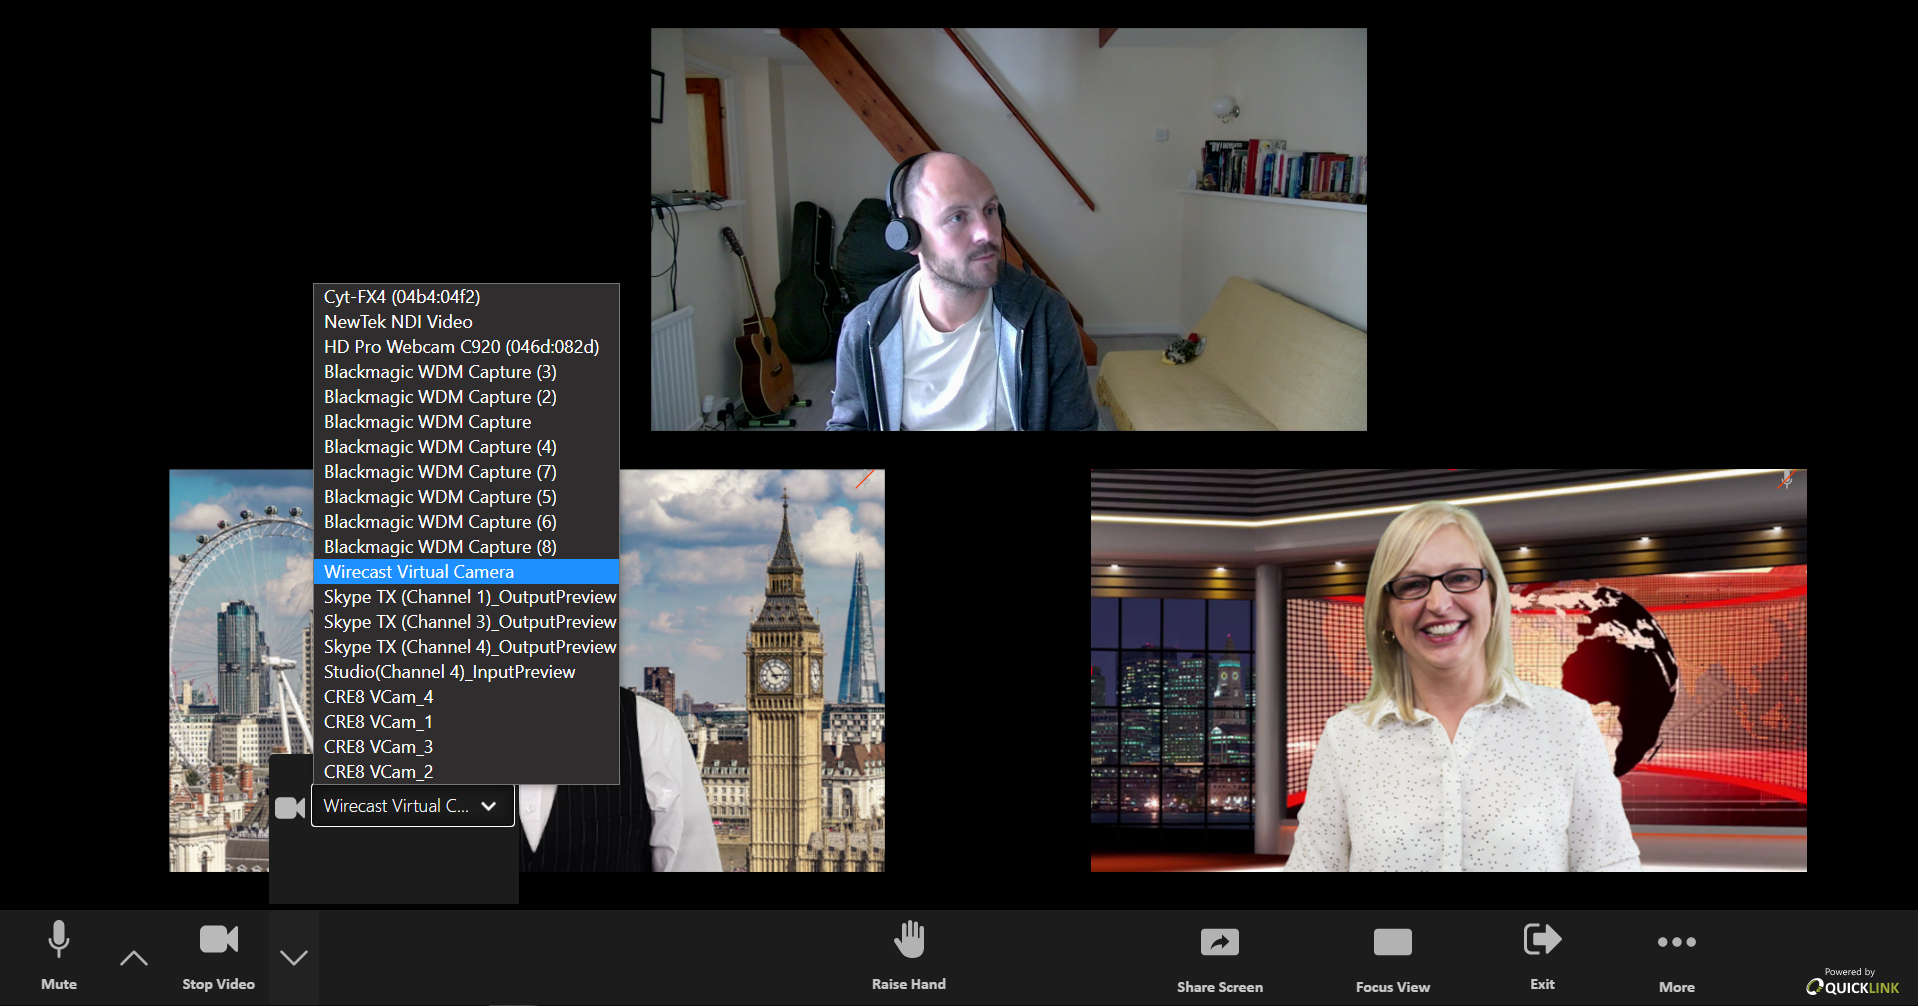Open audio options chevron next to Mute
The image size is (1918, 1006).
133,958
